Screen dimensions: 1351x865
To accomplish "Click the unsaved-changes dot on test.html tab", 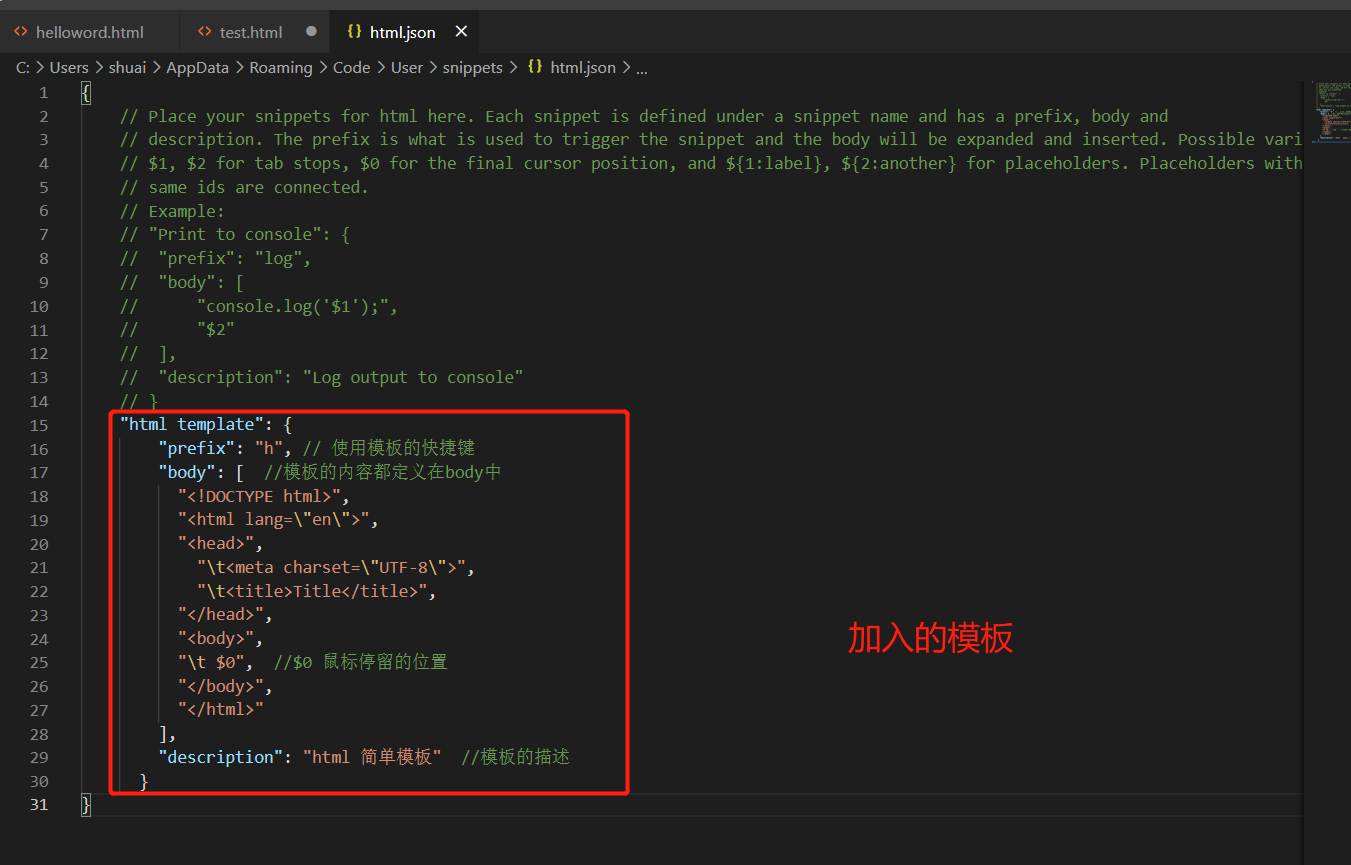I will coord(310,31).
